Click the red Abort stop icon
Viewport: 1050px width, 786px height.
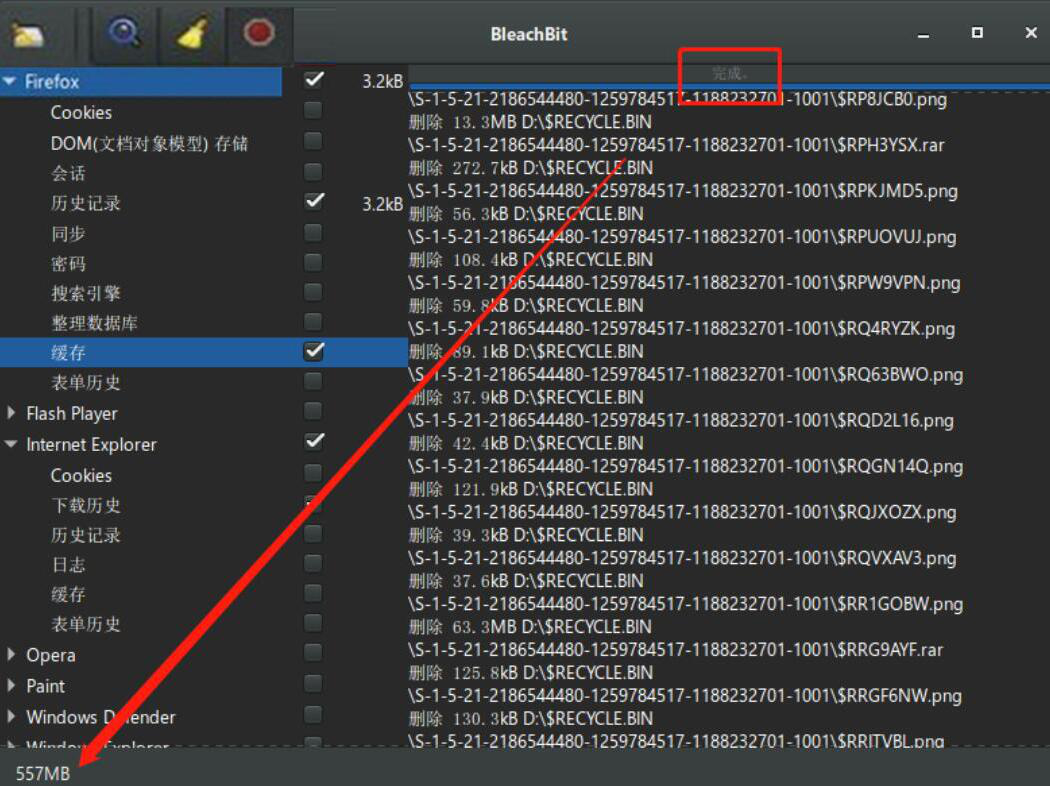(258, 31)
